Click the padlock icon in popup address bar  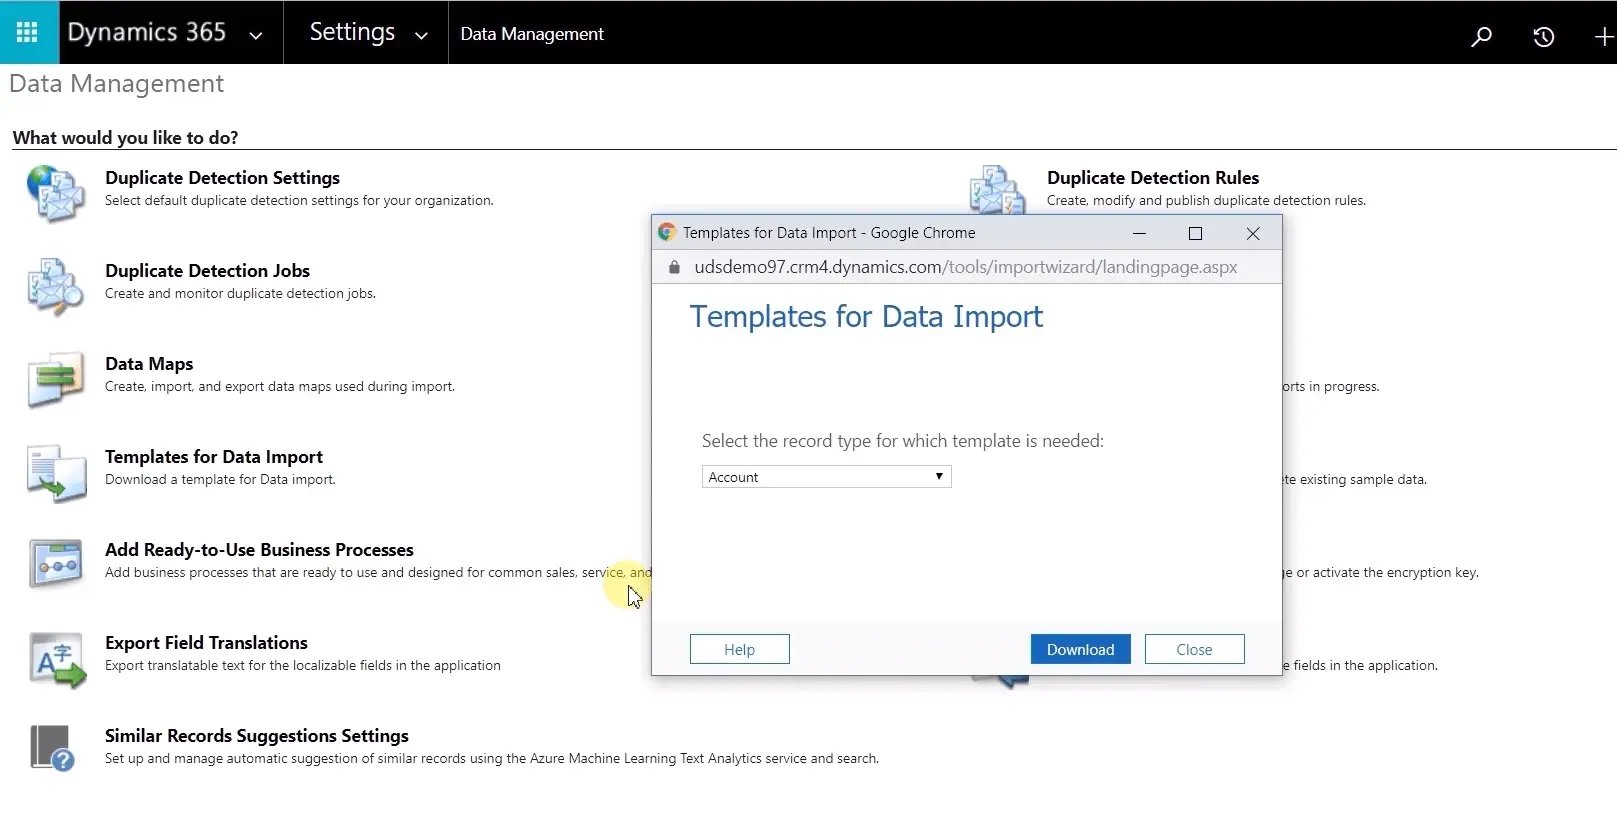coord(674,267)
